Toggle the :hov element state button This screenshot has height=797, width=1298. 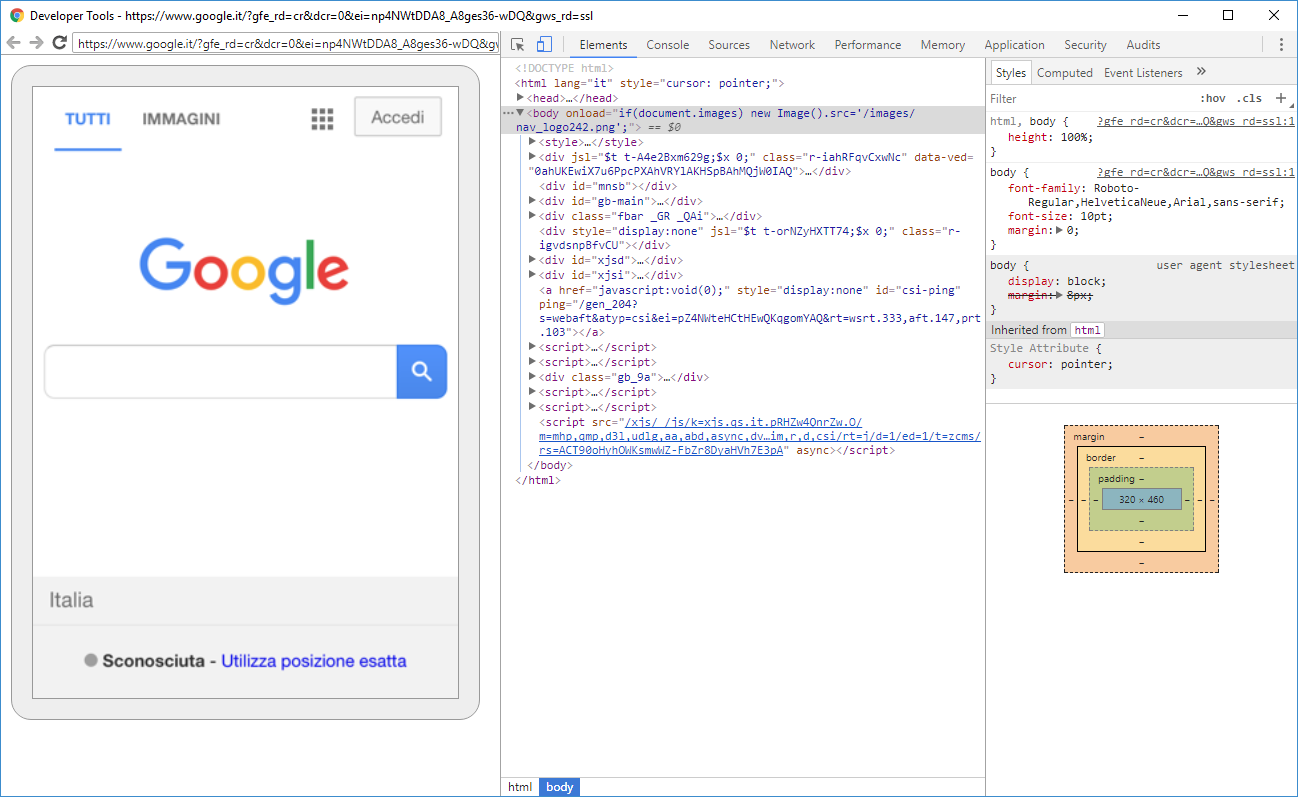tap(1213, 98)
